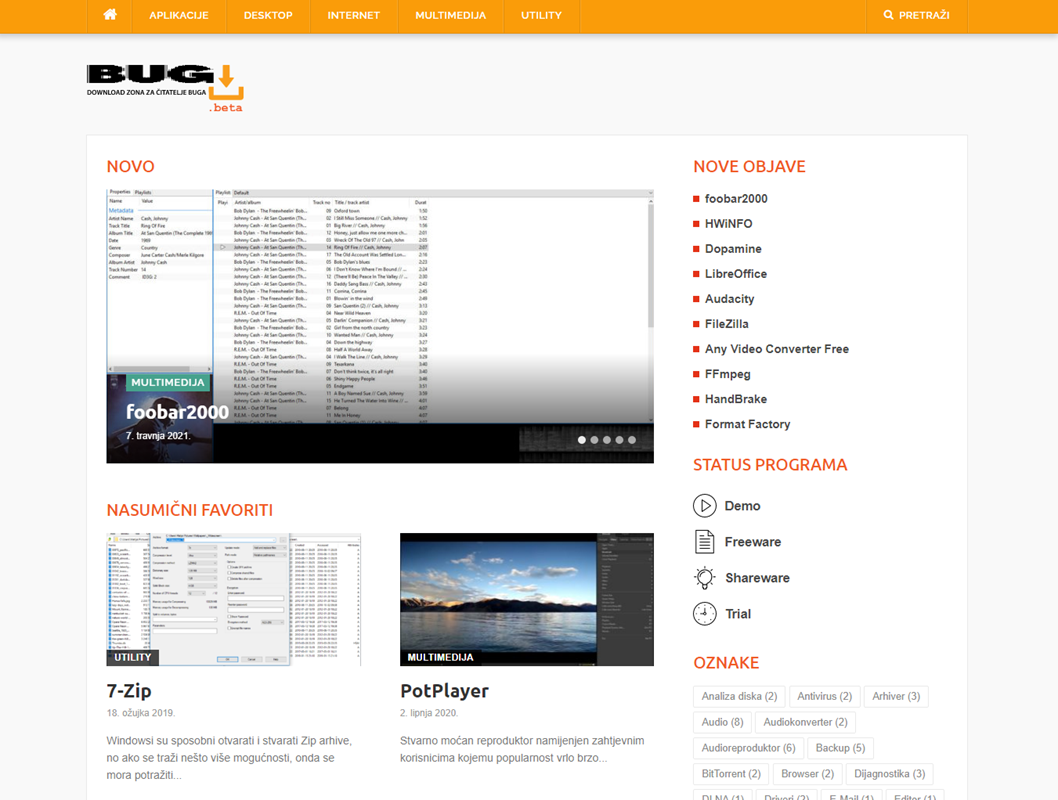Image resolution: width=1058 pixels, height=800 pixels.
Task: Select the Arhiver (3) tag
Action: tap(896, 696)
